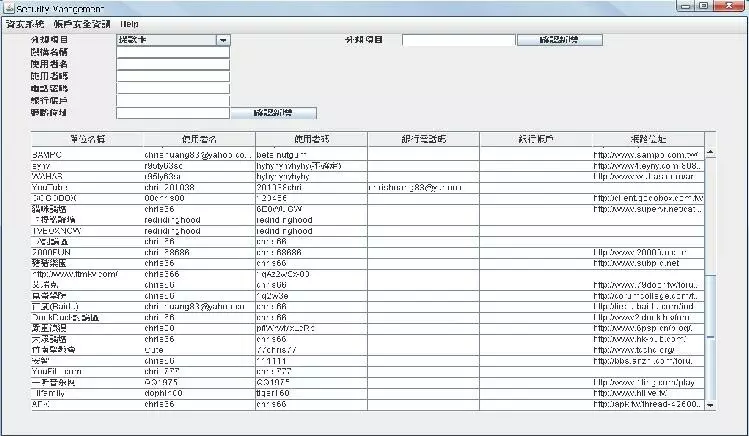This screenshot has width=749, height=436.
Task: Click the 77chris77 password cell
Action: [311, 350]
